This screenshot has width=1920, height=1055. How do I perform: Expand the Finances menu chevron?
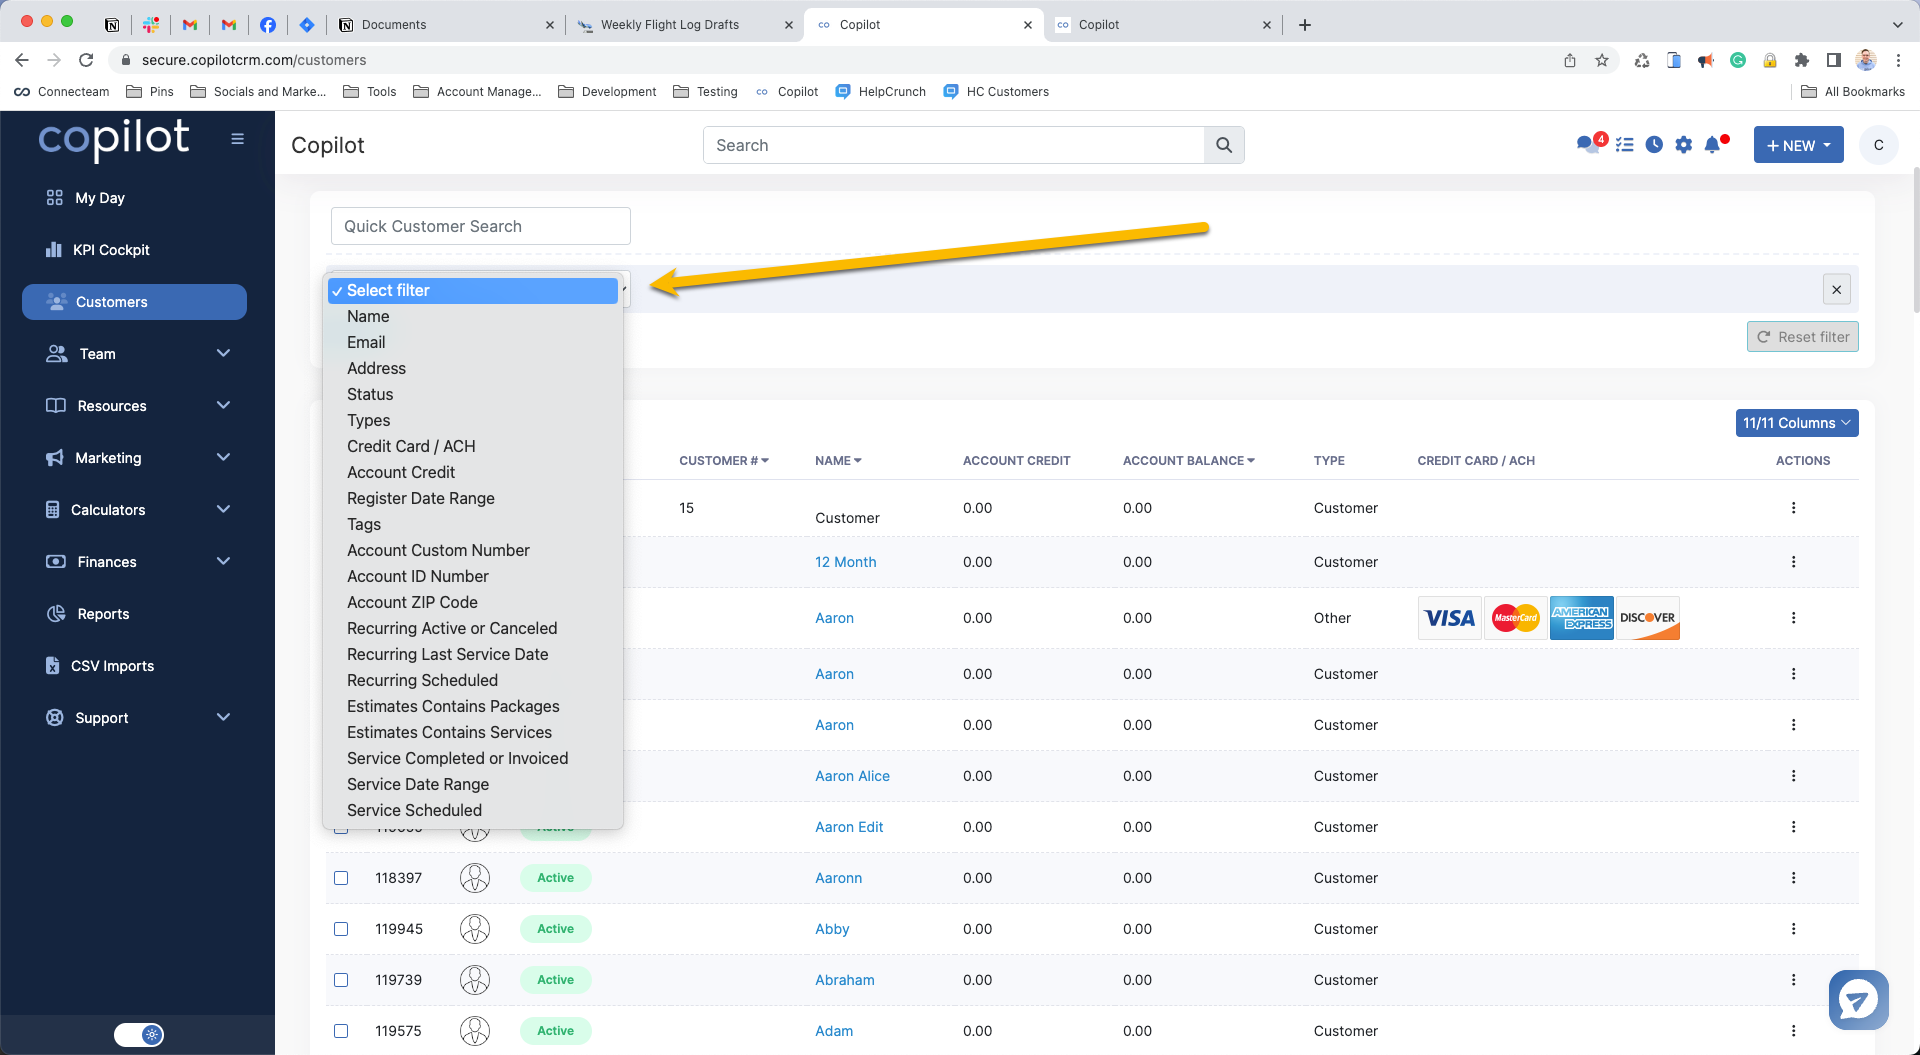[224, 561]
